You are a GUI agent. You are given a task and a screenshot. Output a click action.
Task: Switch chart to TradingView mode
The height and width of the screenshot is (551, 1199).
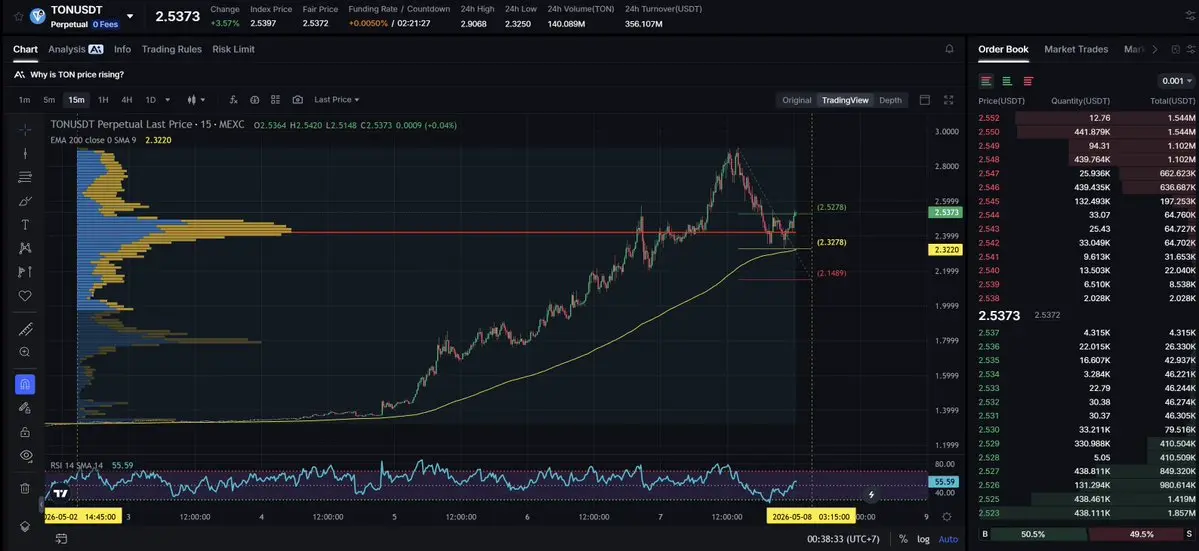pos(845,100)
